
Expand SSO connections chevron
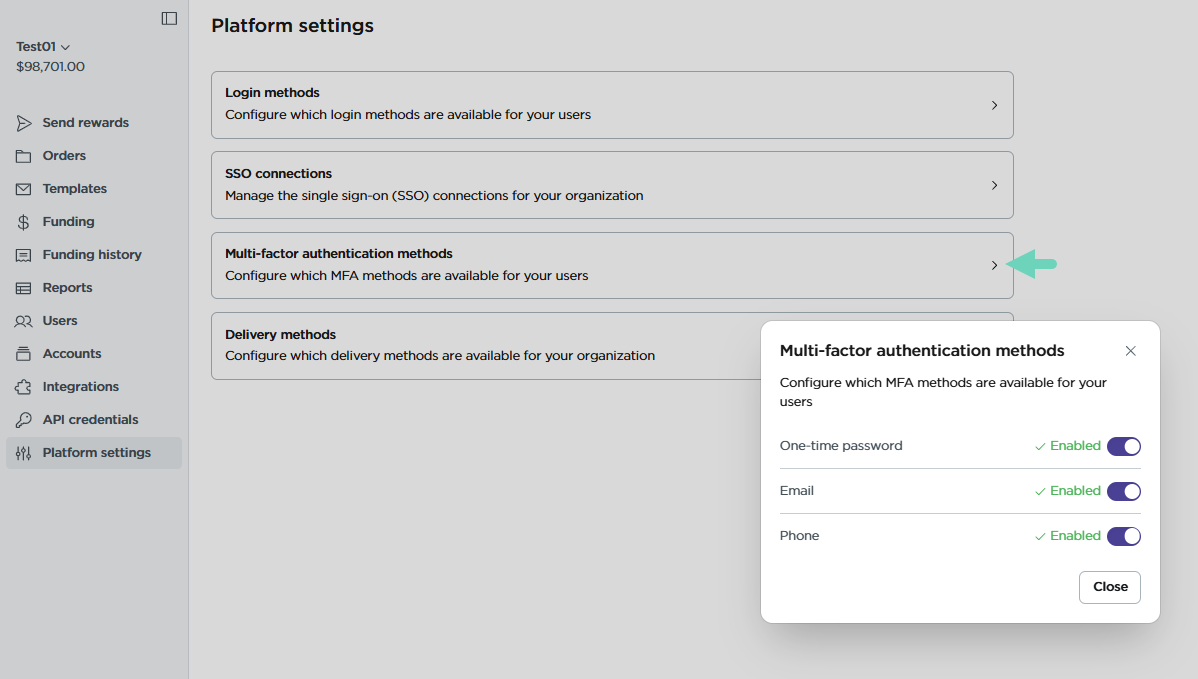994,186
